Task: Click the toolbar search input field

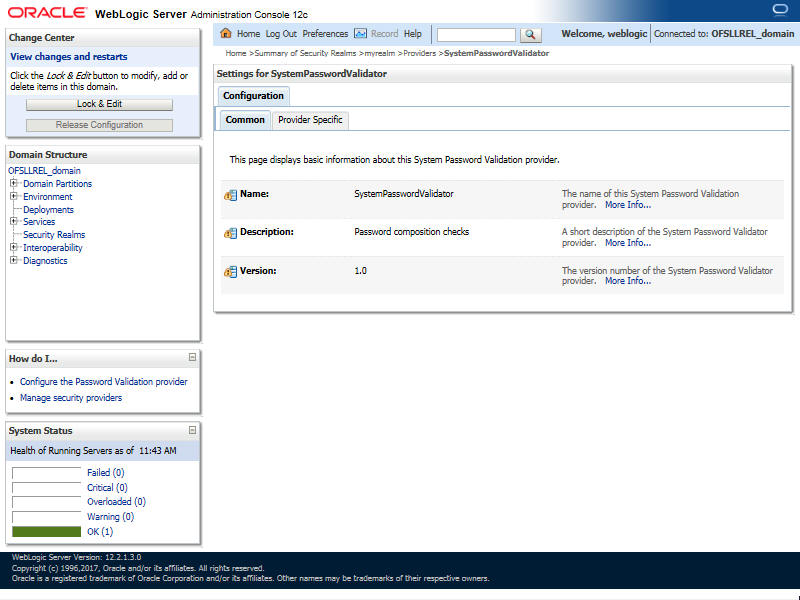Action: (x=477, y=35)
